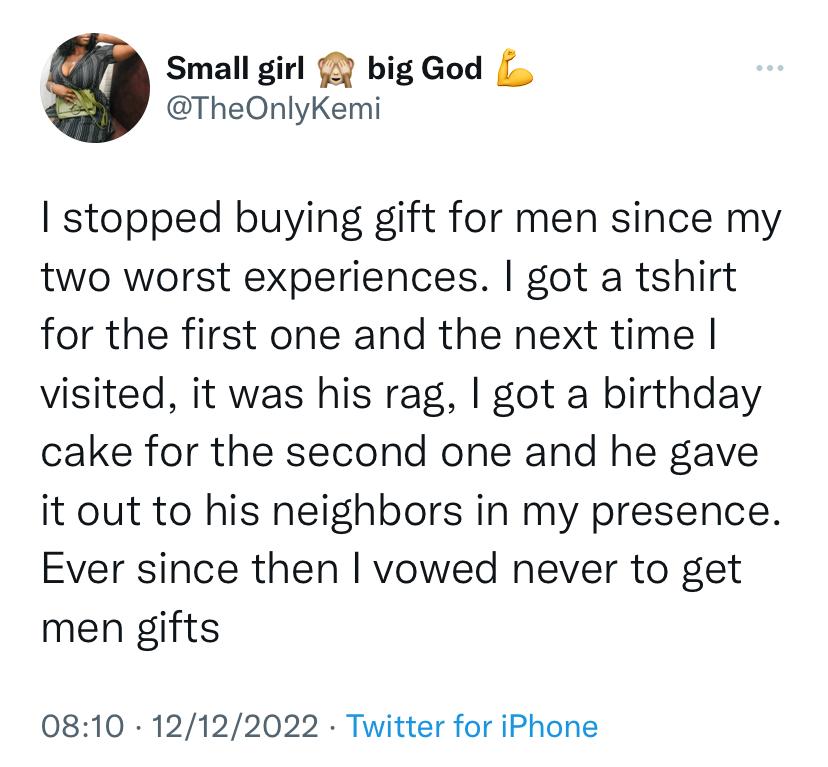
Task: Click the tweet's last line 'men gifts'
Action: point(130,629)
